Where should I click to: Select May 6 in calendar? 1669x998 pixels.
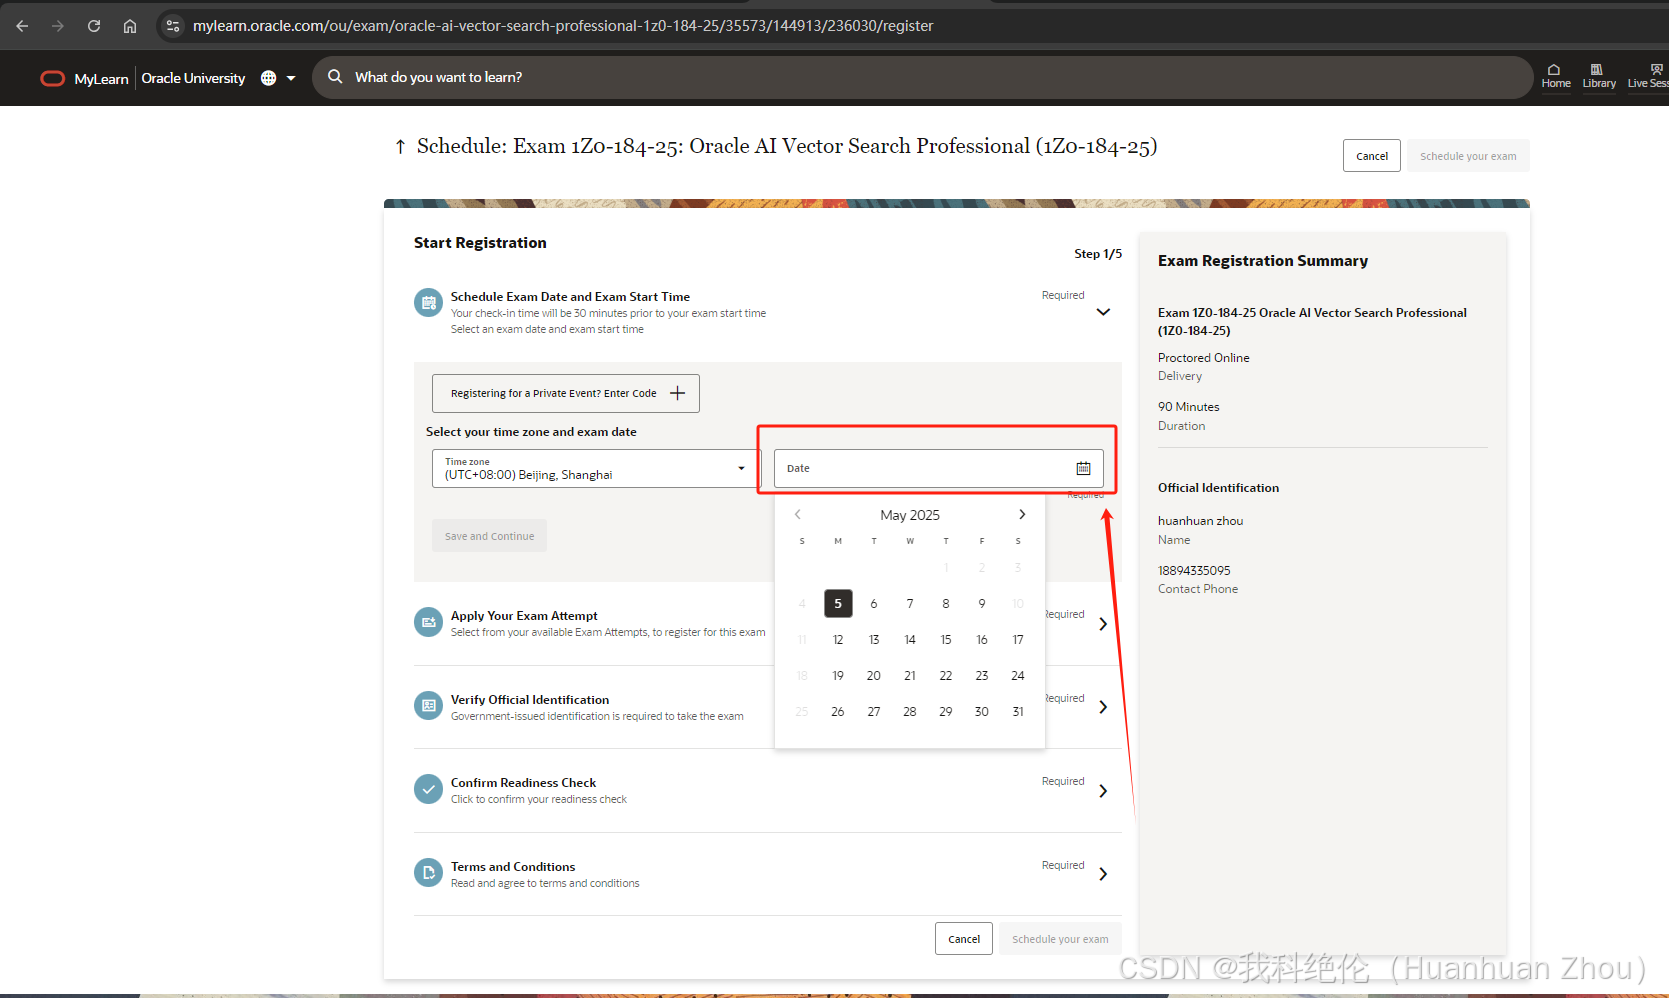pyautogui.click(x=874, y=604)
